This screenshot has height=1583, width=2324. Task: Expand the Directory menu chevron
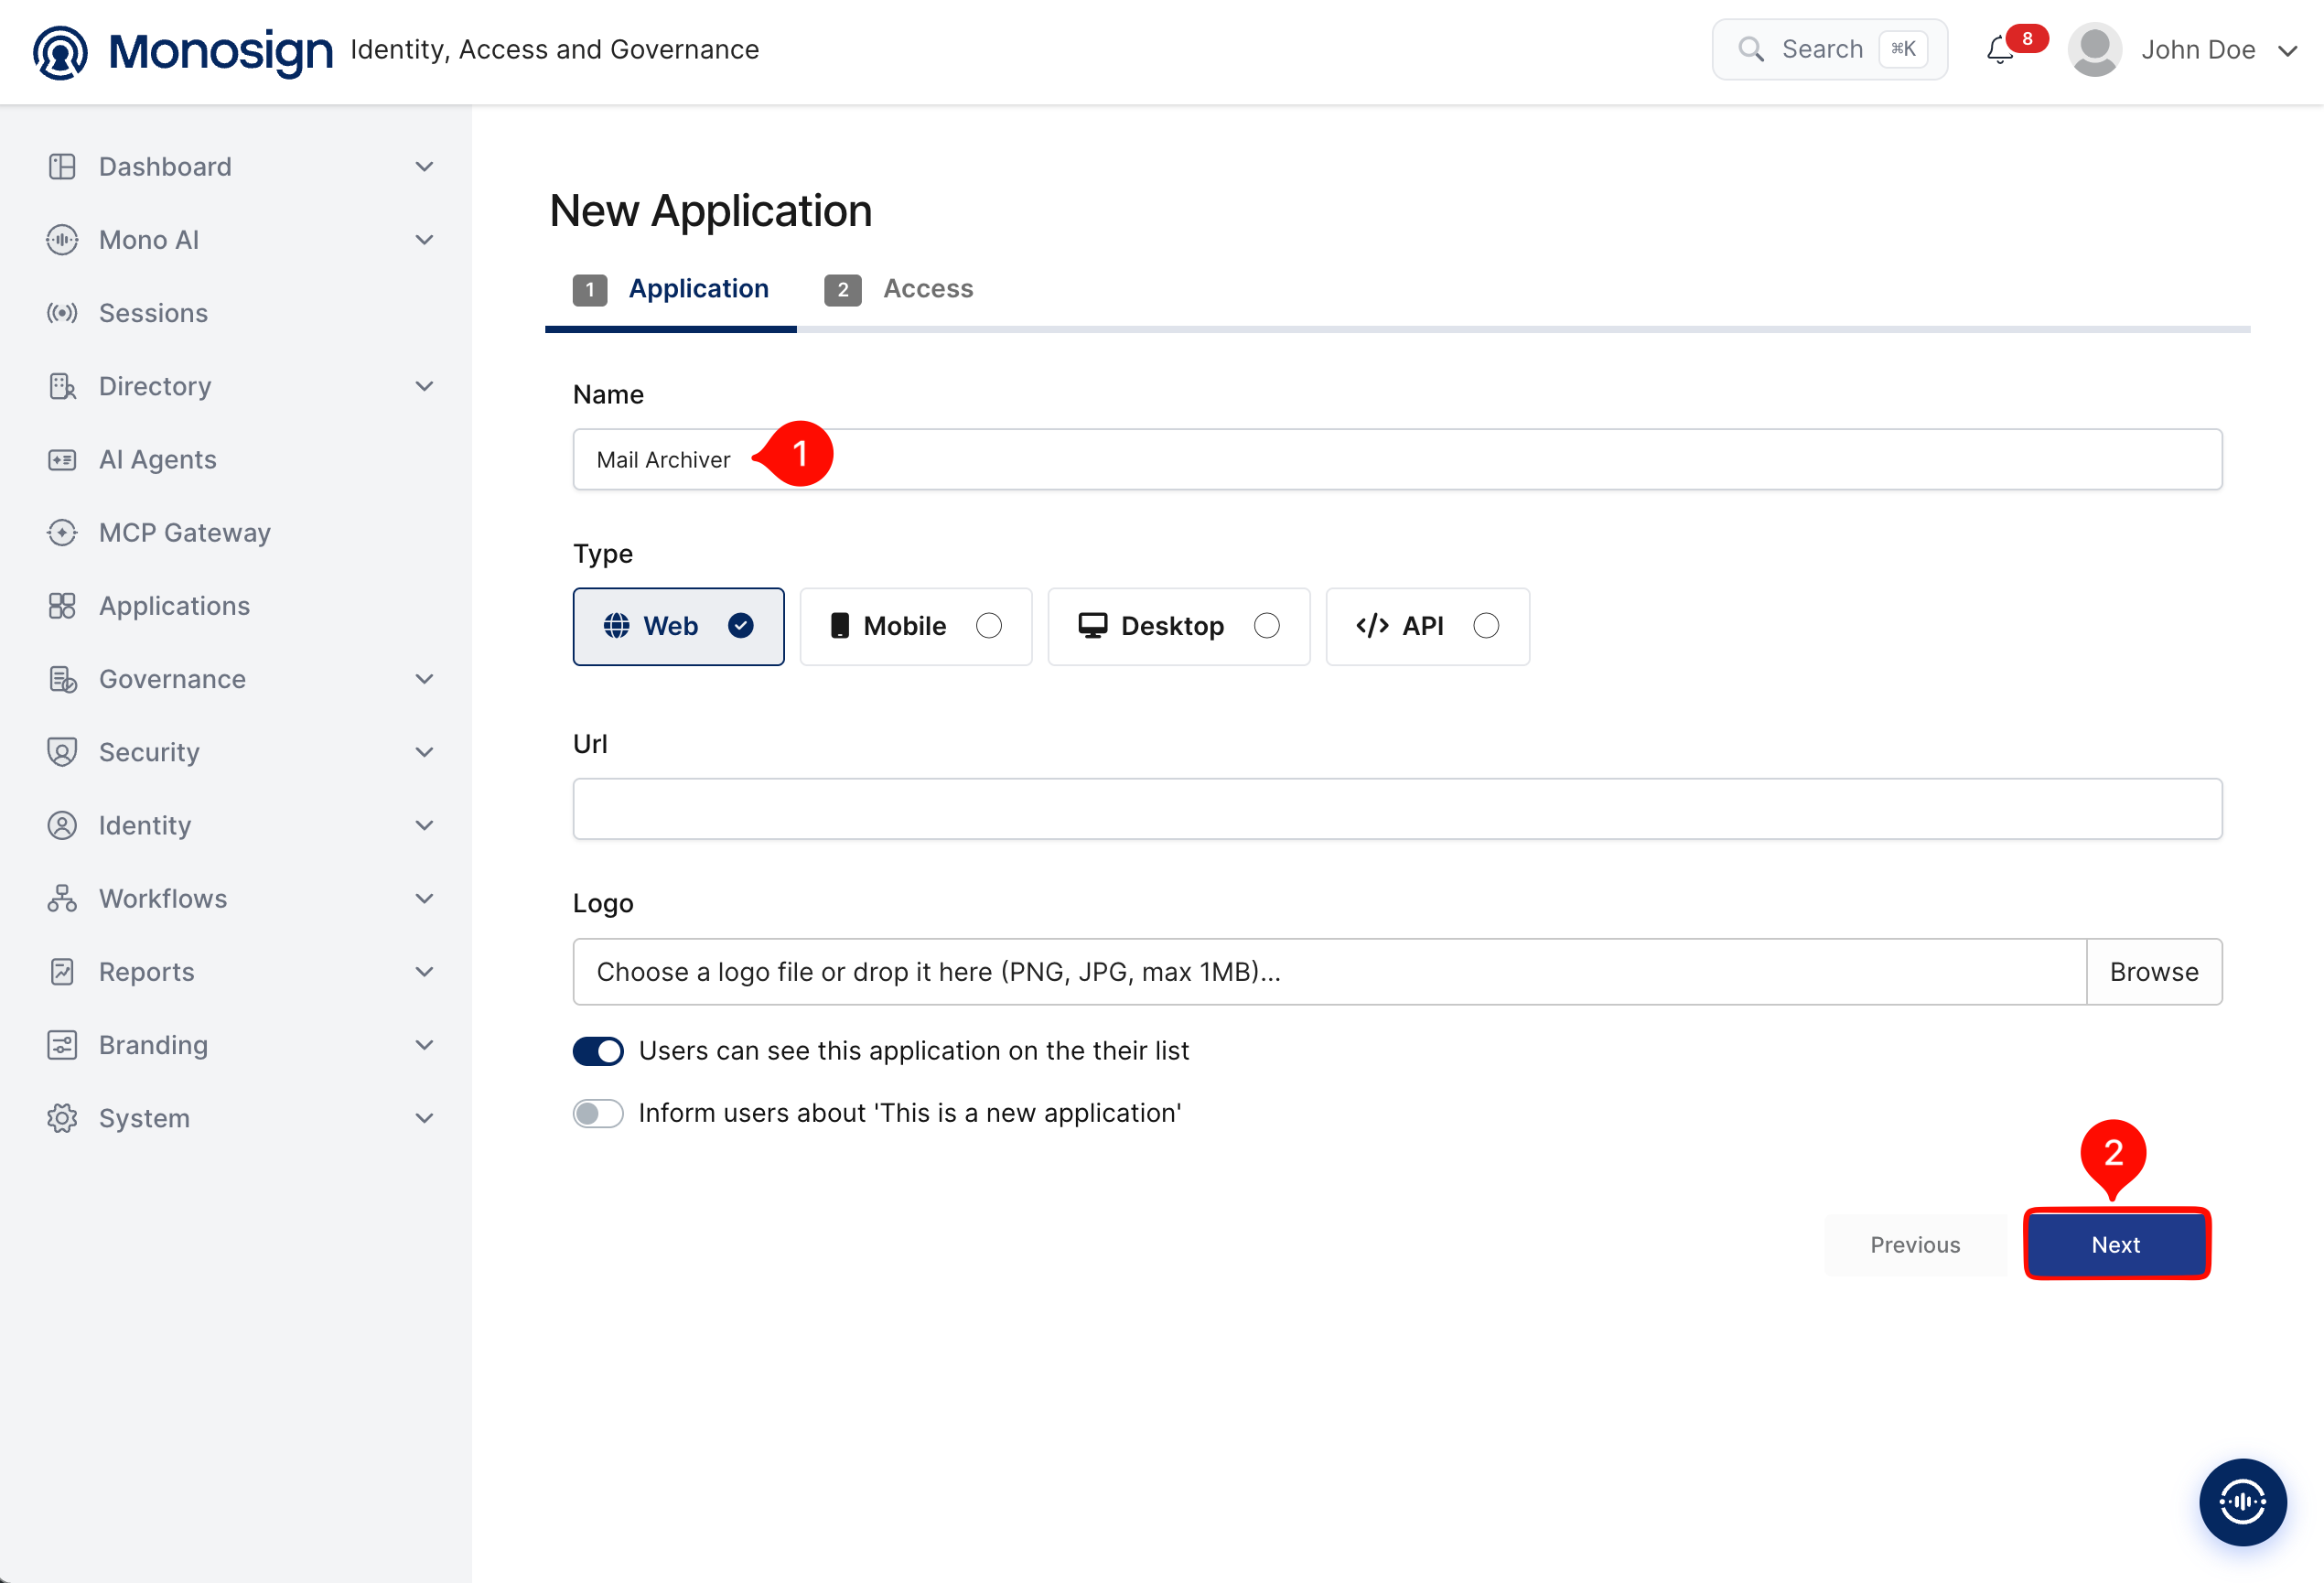pos(424,386)
